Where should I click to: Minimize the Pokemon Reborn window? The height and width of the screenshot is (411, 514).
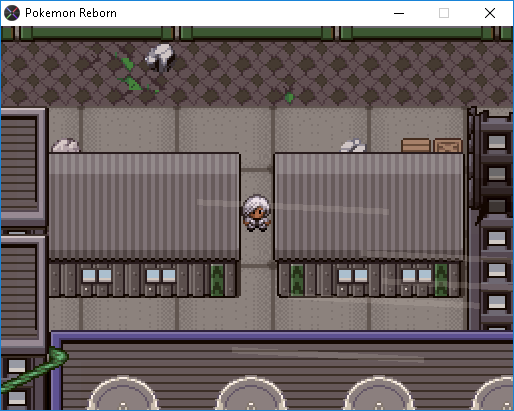pos(399,13)
